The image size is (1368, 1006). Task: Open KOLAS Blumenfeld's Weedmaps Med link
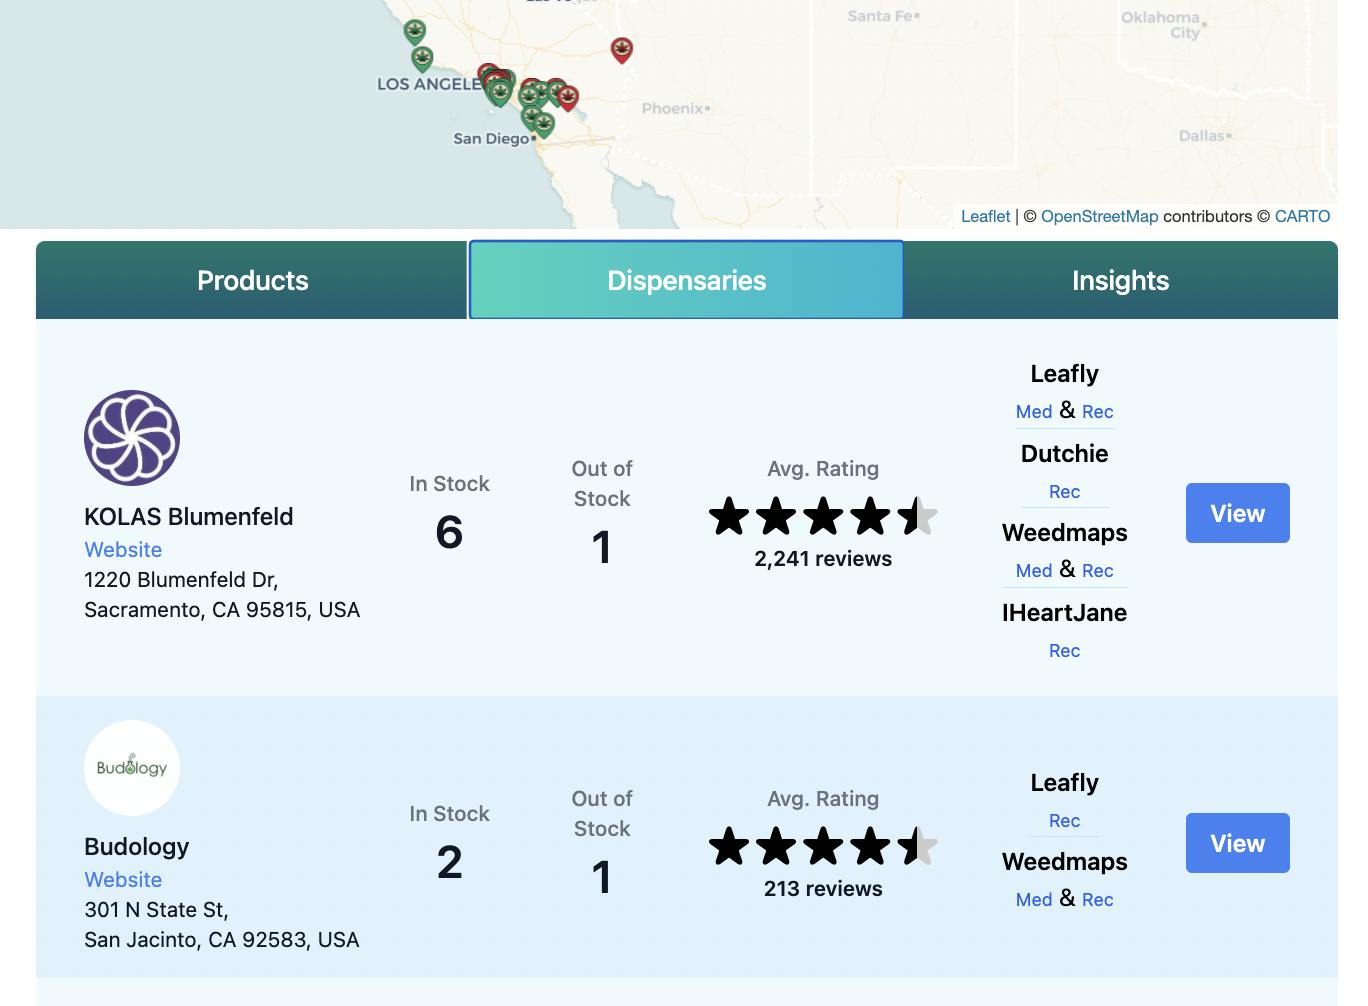click(x=1034, y=571)
